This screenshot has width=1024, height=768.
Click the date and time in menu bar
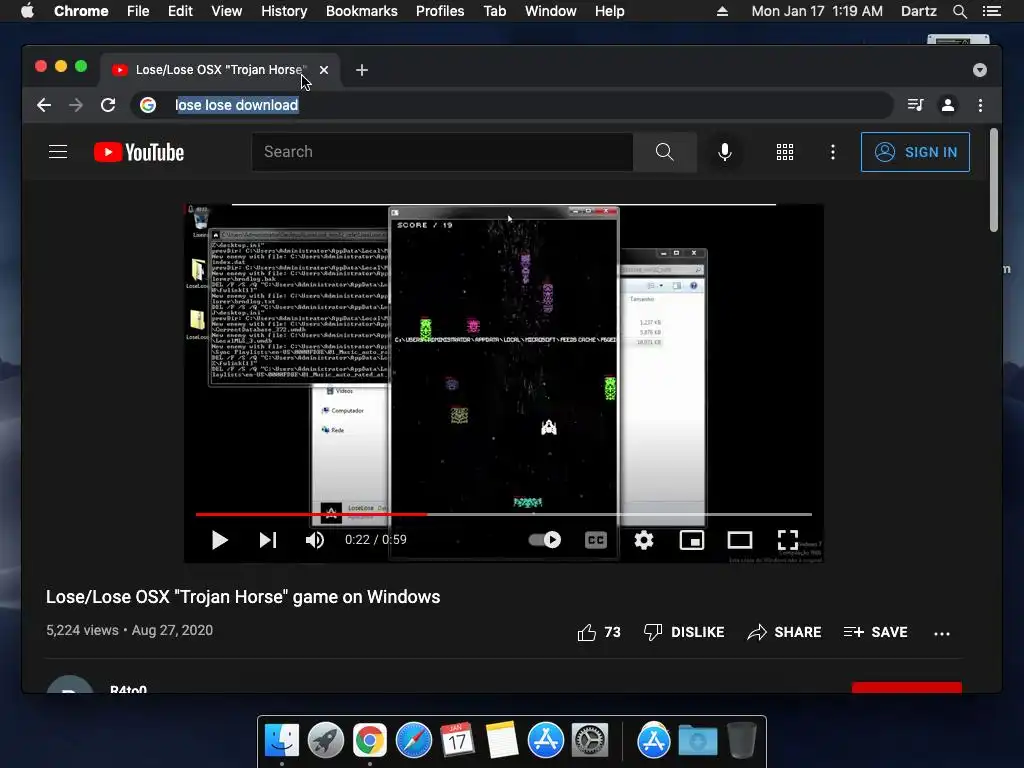[817, 11]
